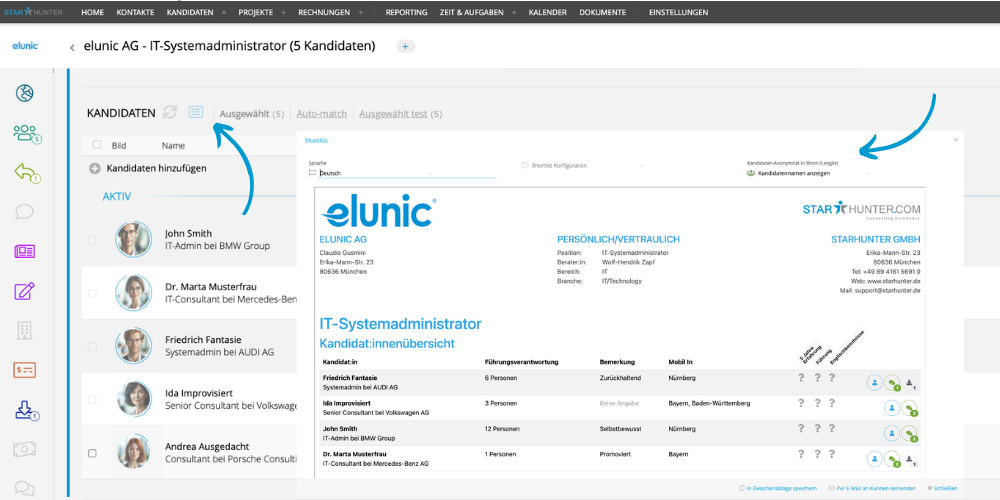The width and height of the screenshot is (1000, 500).
Task: Click the refresh icon beside KANDIDATEN
Action: coord(170,112)
